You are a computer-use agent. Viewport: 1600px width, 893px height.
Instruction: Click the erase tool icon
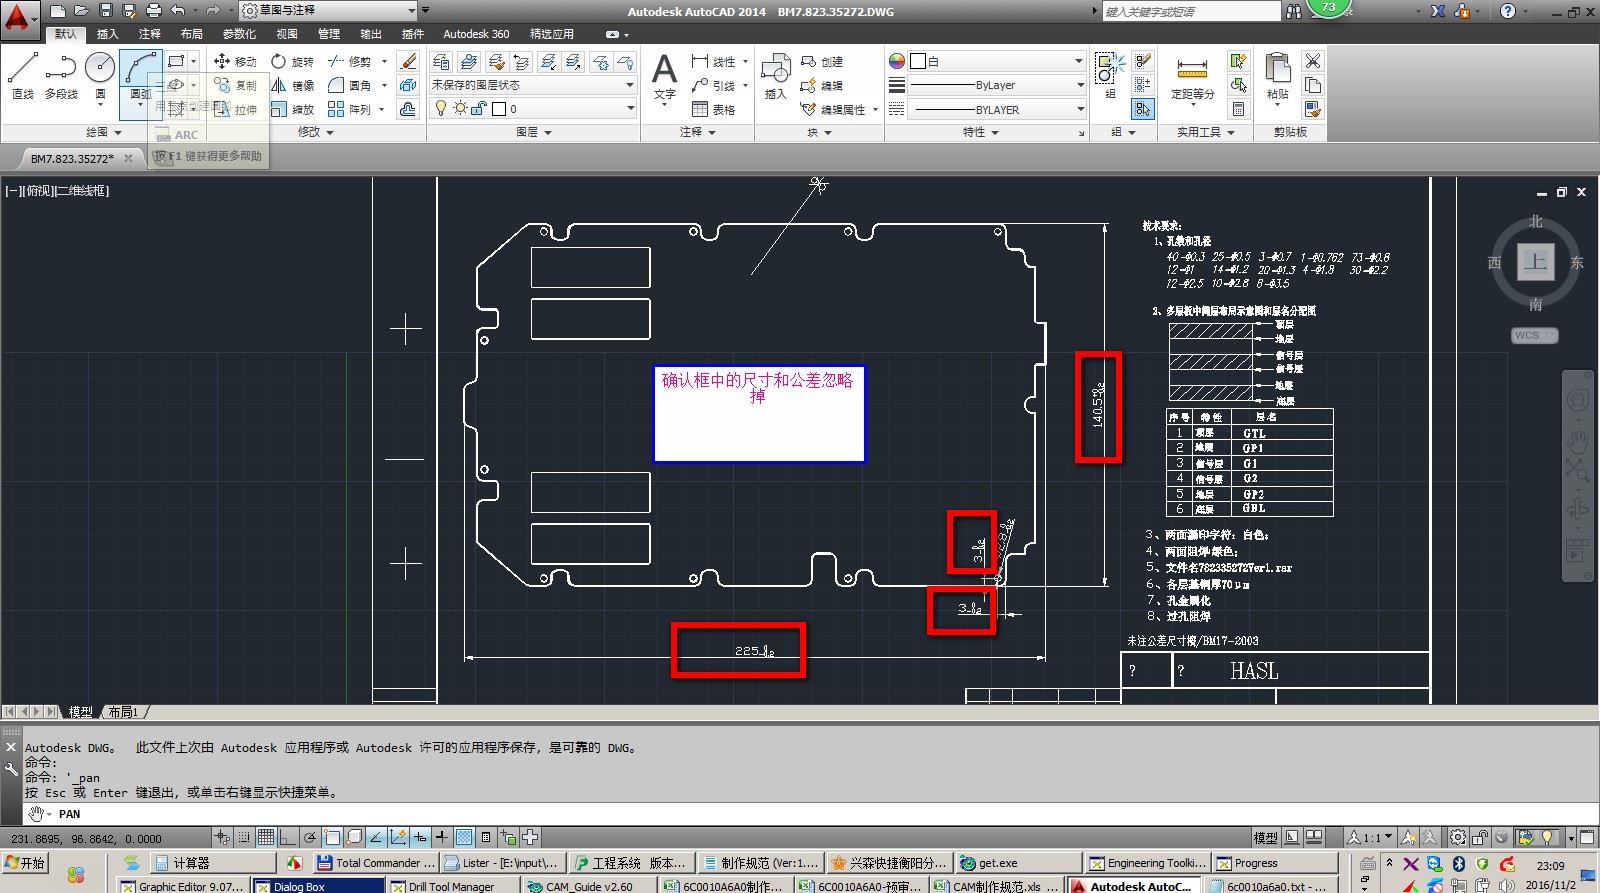point(408,61)
